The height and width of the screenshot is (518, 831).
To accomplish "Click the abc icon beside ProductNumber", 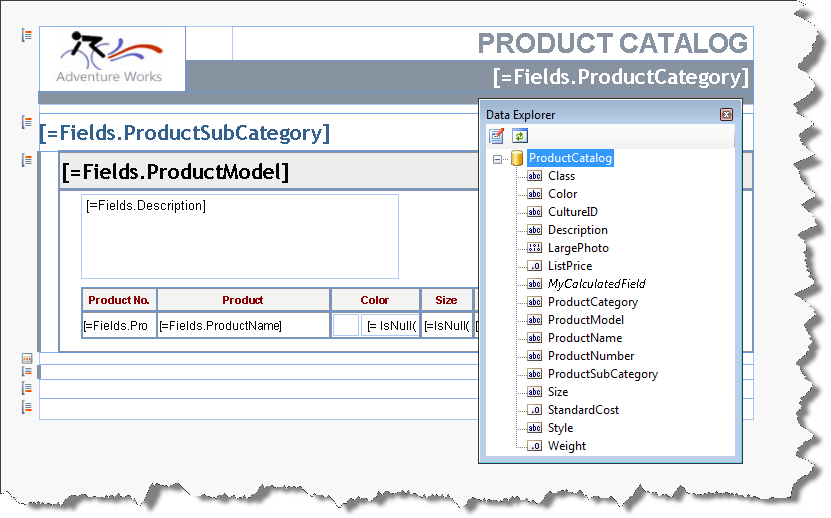I will pos(534,356).
